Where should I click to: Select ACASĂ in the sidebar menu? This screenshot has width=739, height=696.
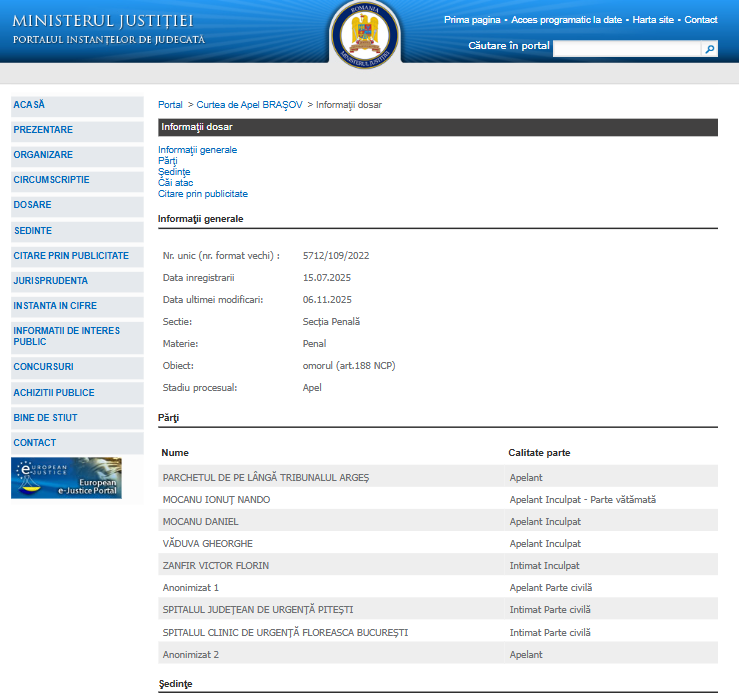pos(30,105)
